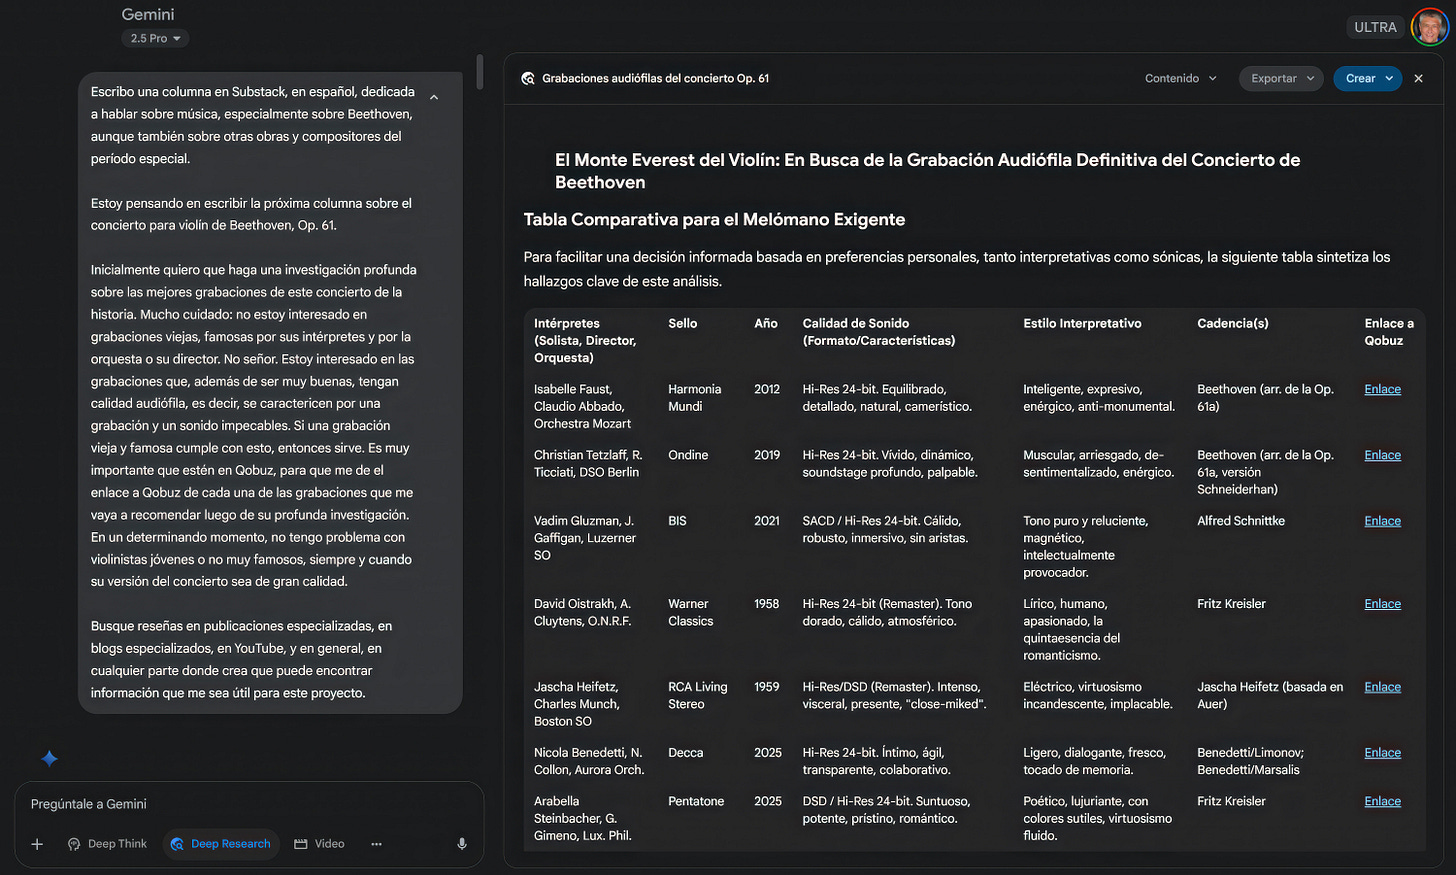Click the 'Sello' column header
Image resolution: width=1456 pixels, height=875 pixels.
pyautogui.click(x=682, y=323)
